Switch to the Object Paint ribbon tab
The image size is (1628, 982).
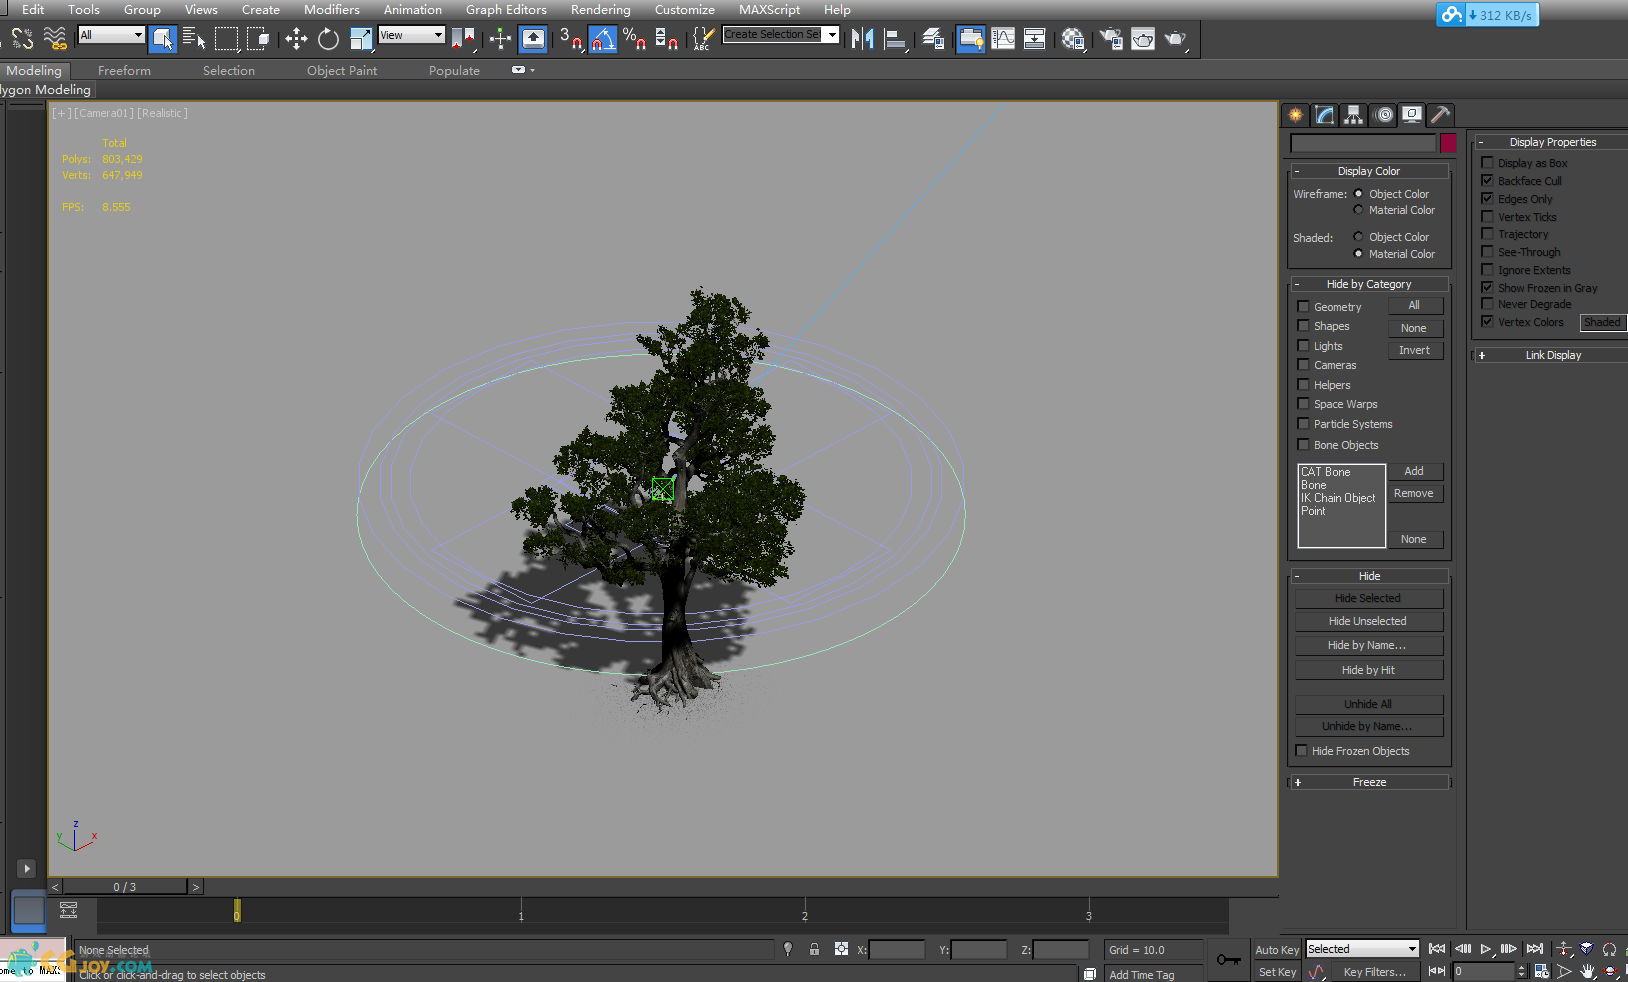(x=342, y=71)
